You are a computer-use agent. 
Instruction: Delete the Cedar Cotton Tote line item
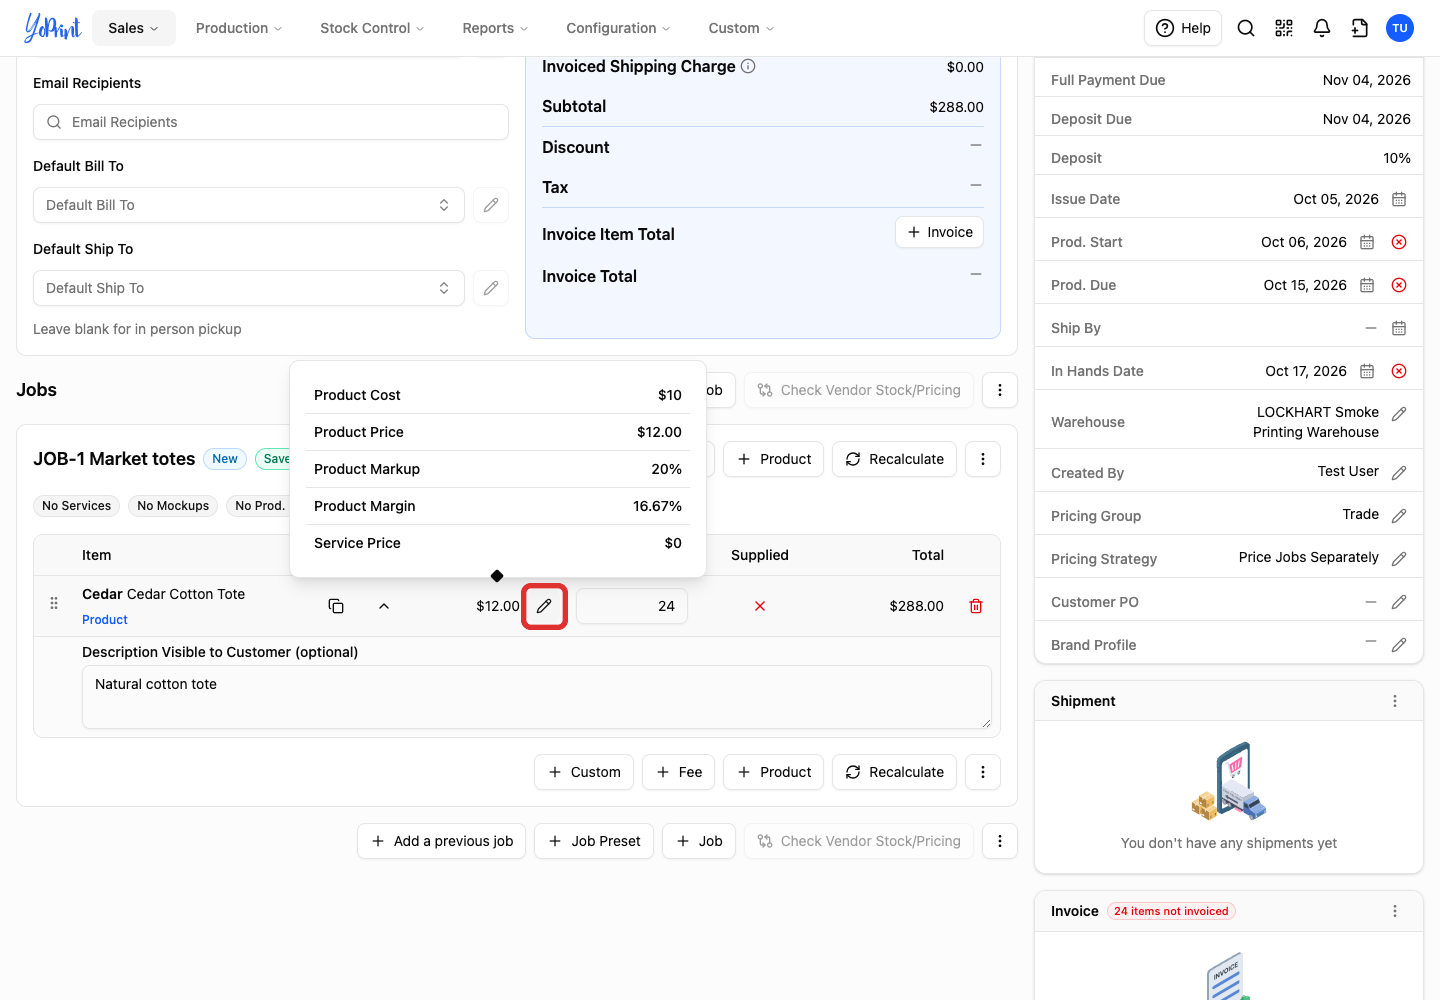pos(976,606)
